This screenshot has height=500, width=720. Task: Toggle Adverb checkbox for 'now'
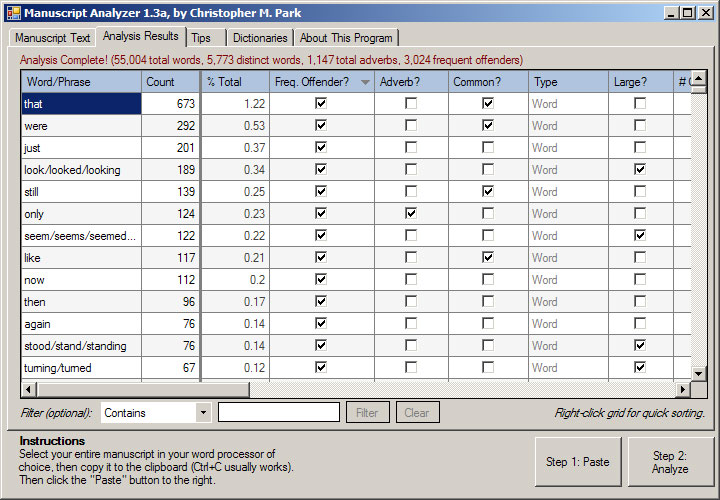[411, 280]
